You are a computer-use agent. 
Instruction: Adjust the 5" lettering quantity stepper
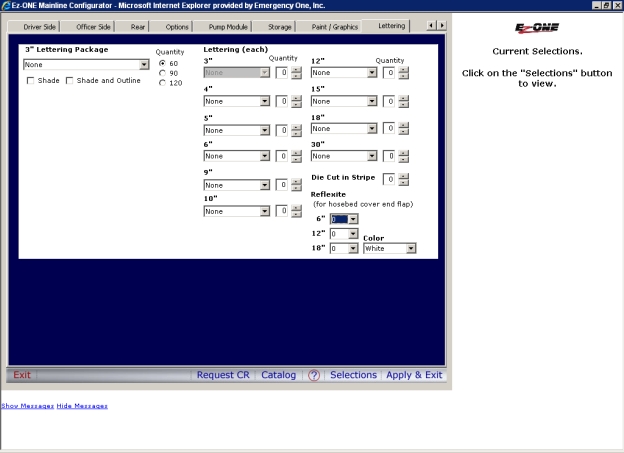click(x=296, y=131)
